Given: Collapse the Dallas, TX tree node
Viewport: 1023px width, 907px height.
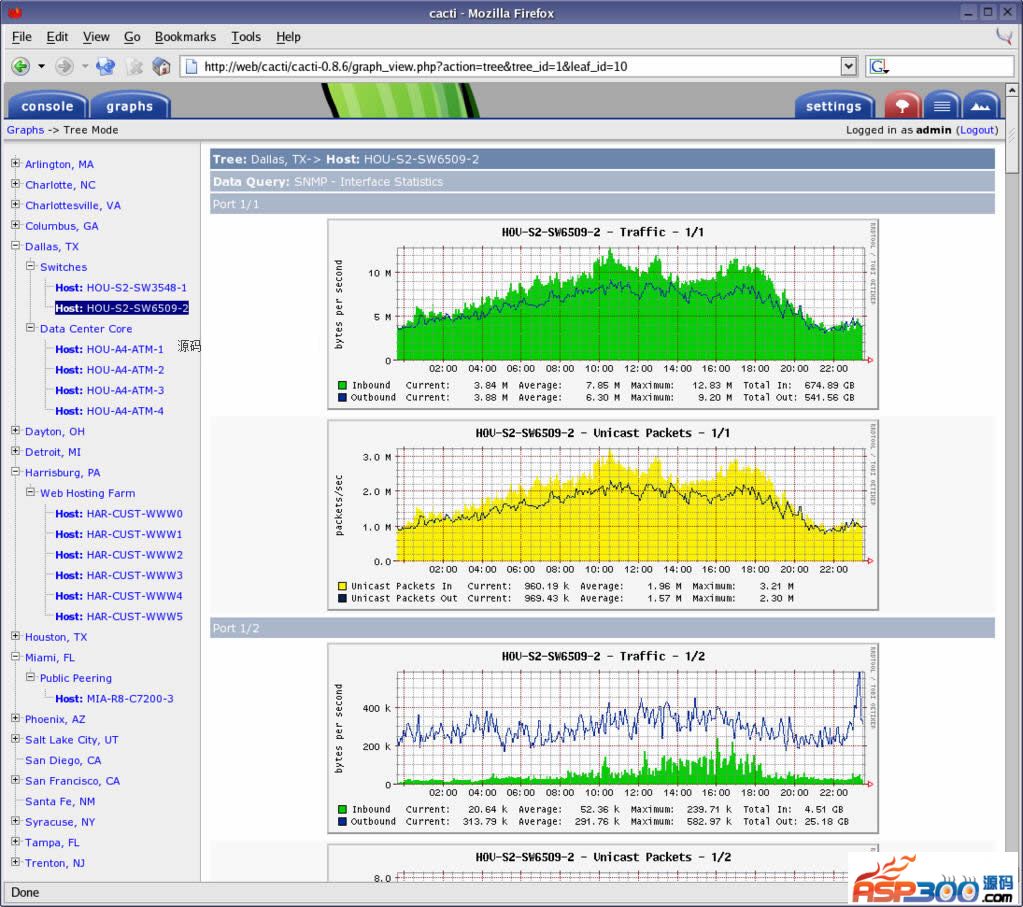Looking at the screenshot, I should [x=15, y=246].
